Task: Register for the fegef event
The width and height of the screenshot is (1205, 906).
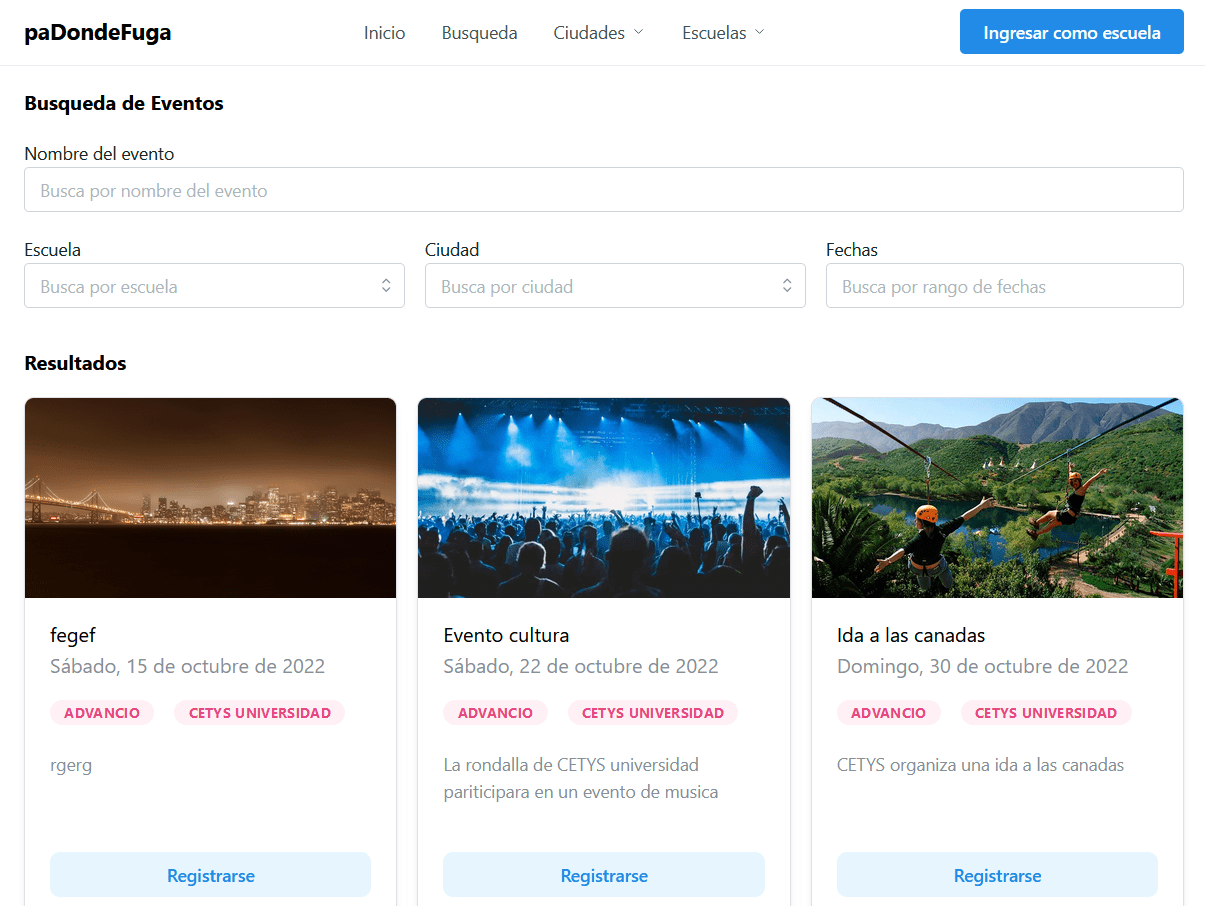Action: [x=211, y=875]
